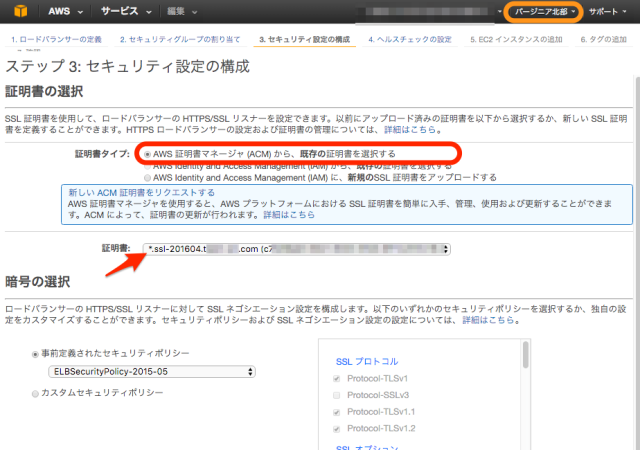Go to step 4 ヘルスチェックの設定
Image resolution: width=640 pixels, height=450 pixels.
pos(410,39)
